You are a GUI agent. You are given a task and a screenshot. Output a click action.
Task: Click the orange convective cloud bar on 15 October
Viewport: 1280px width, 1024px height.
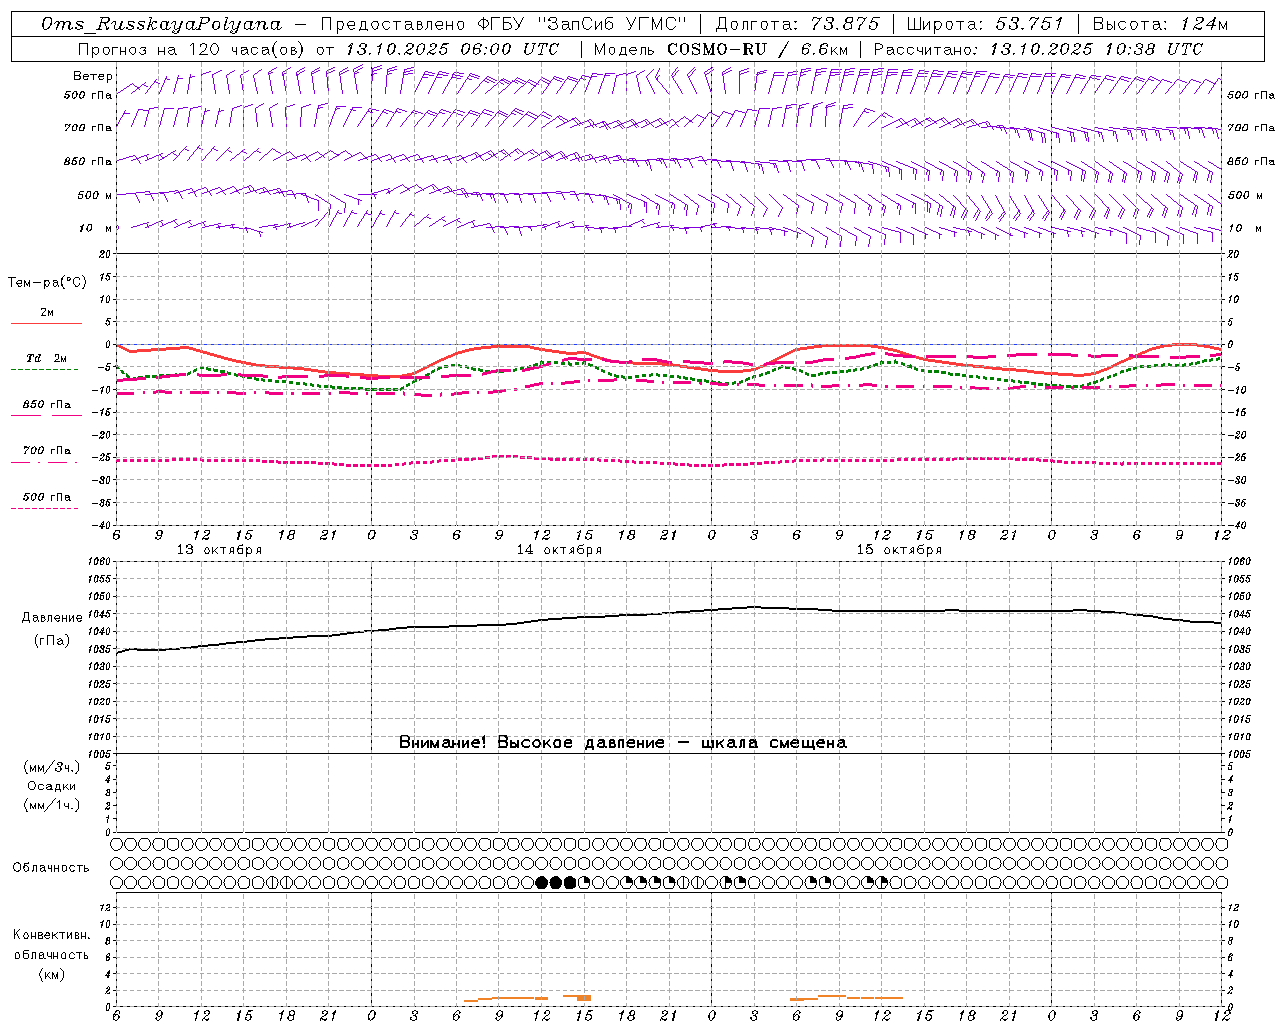[x=846, y=997]
